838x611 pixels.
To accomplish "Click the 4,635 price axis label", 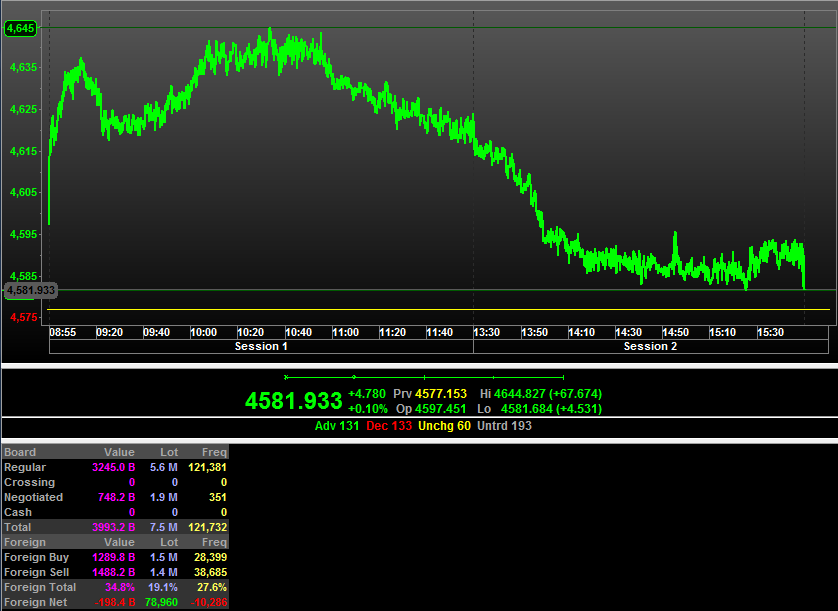I will 24,67.
